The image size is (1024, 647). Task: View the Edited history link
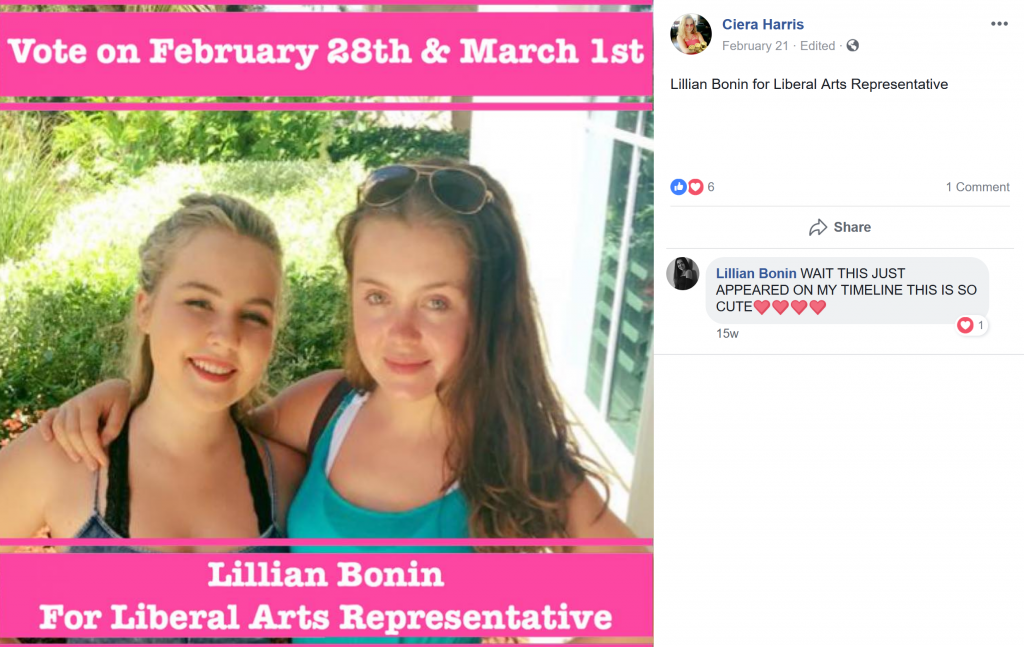coord(818,46)
